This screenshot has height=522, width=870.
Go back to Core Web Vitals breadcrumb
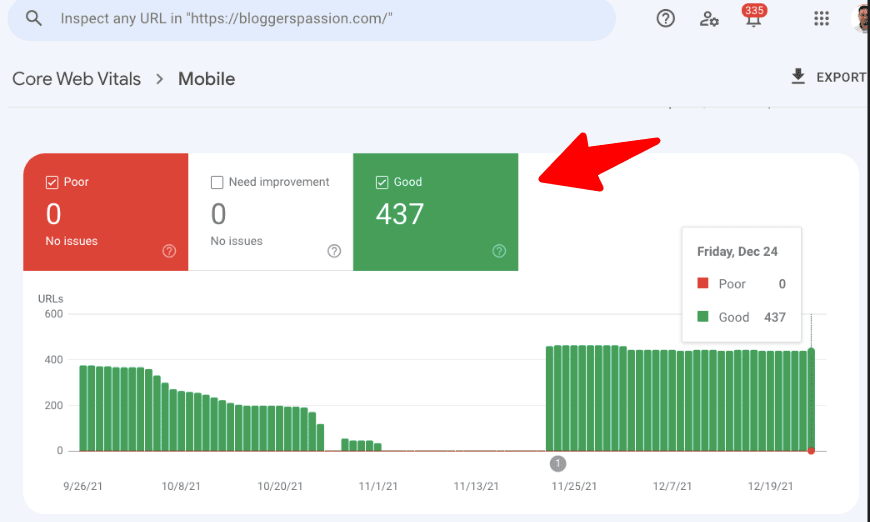[x=76, y=79]
